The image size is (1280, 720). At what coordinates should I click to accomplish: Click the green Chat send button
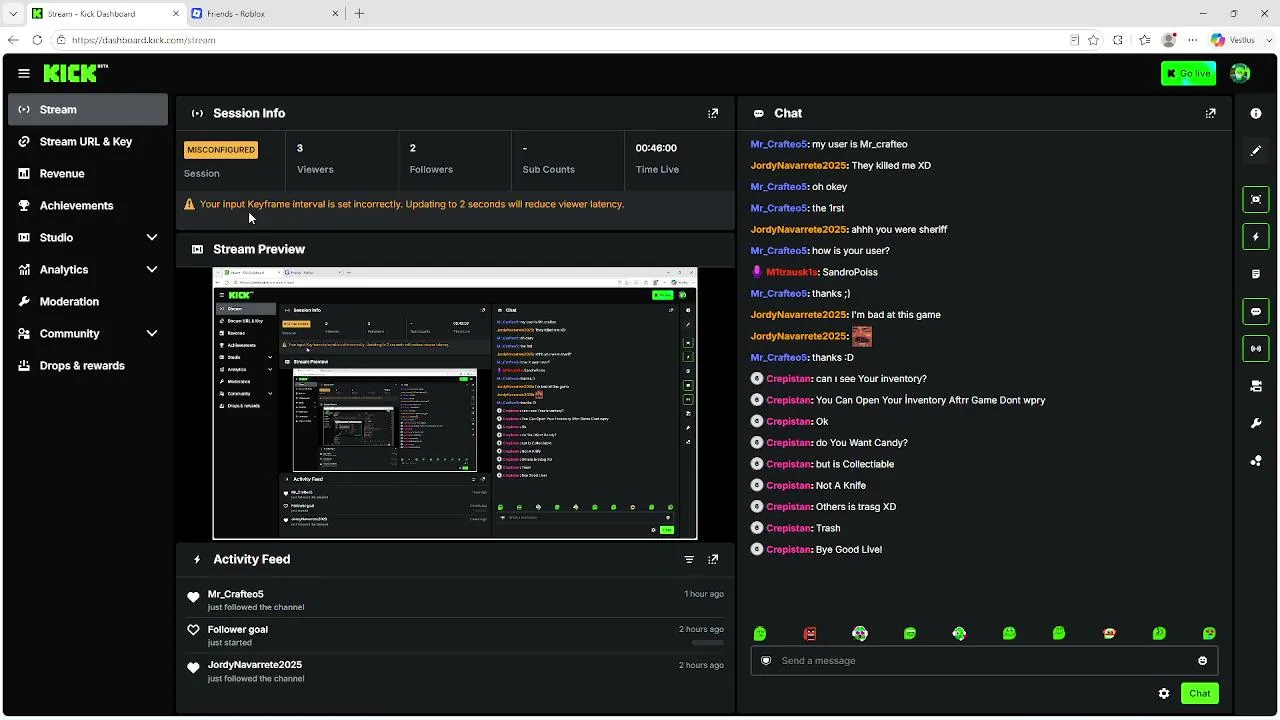(1199, 693)
